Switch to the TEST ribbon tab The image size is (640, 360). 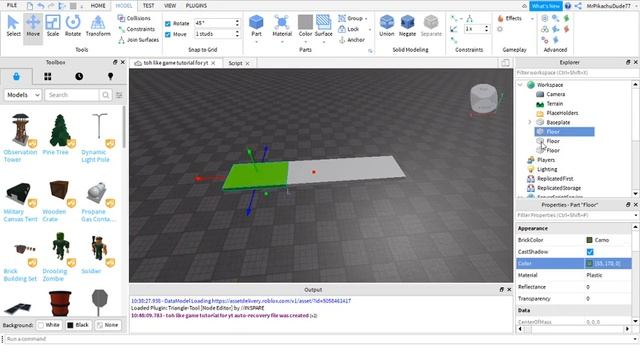tap(149, 6)
